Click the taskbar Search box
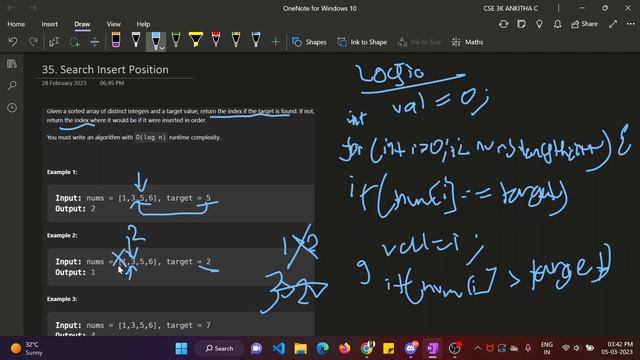The image size is (640, 360). (219, 348)
